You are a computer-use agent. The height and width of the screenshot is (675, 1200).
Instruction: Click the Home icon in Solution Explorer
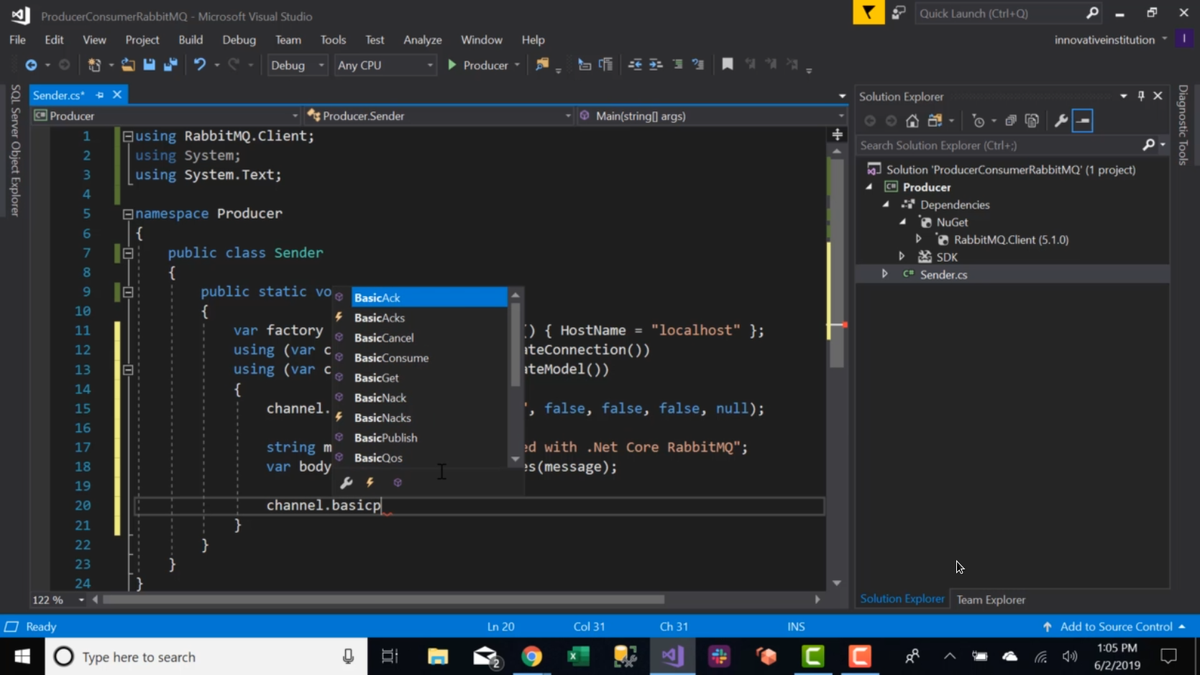tap(912, 121)
